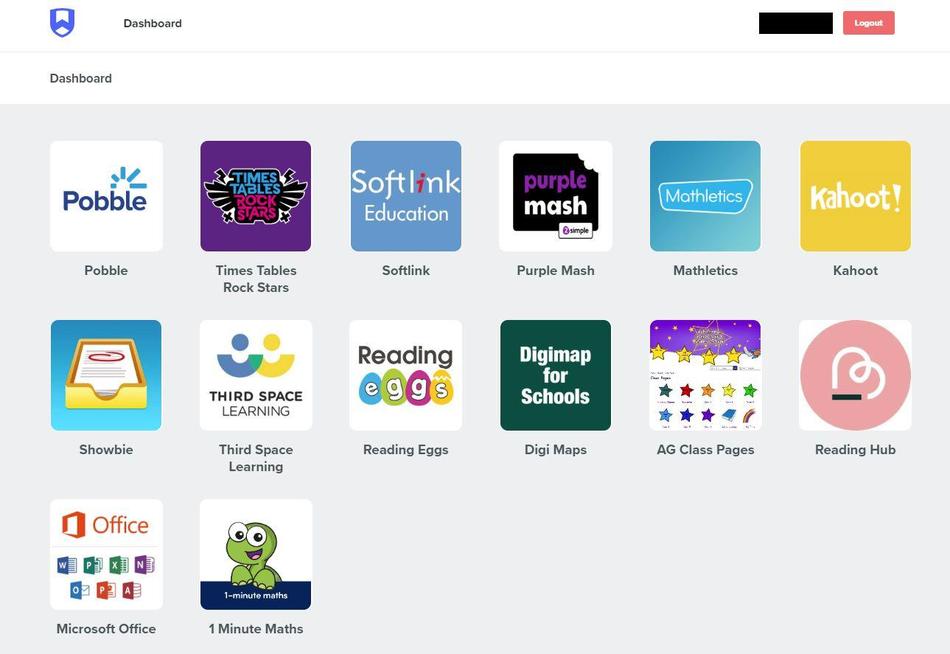This screenshot has height=654, width=950.
Task: Open the Showbie inbox tray icon
Action: click(106, 375)
